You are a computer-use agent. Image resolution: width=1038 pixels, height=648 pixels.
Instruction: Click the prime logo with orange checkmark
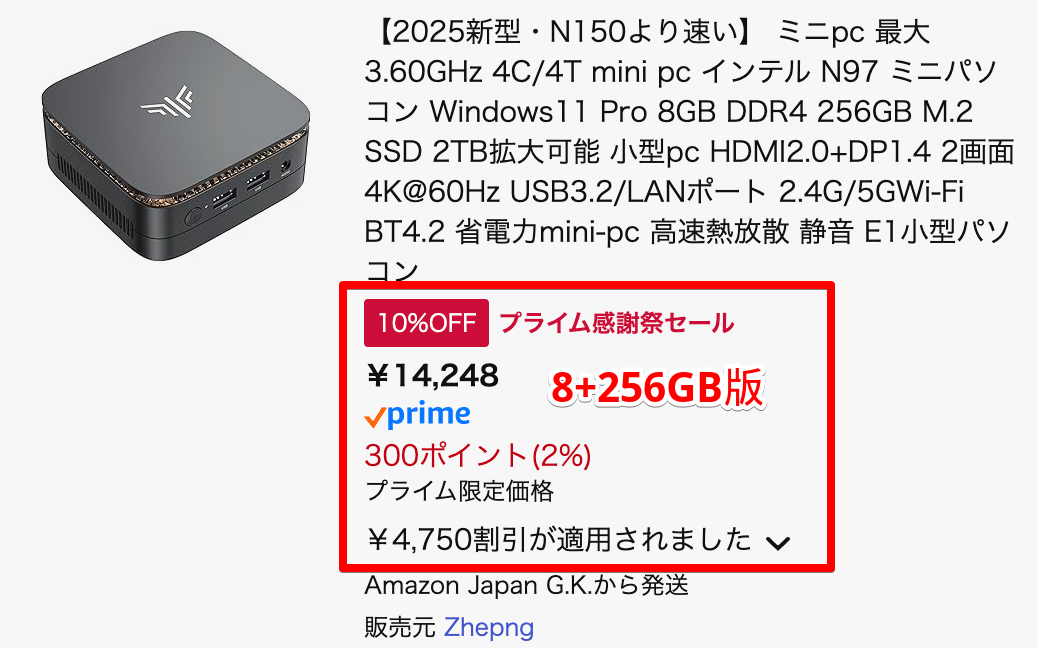tap(418, 416)
